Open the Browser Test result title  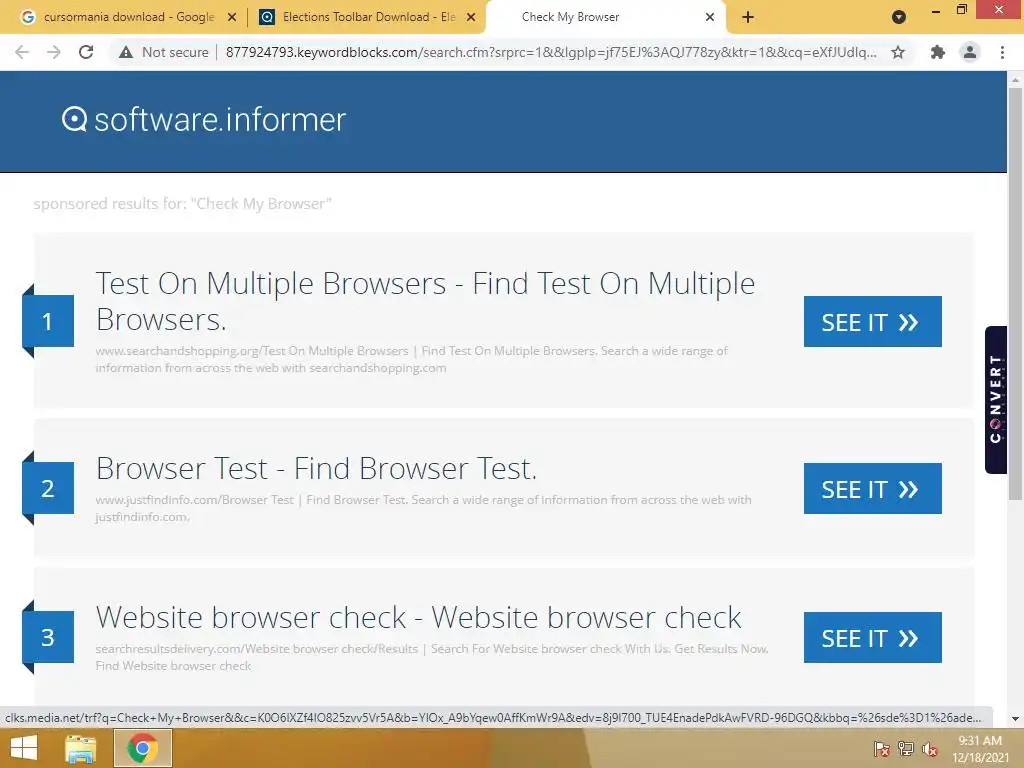tap(317, 468)
